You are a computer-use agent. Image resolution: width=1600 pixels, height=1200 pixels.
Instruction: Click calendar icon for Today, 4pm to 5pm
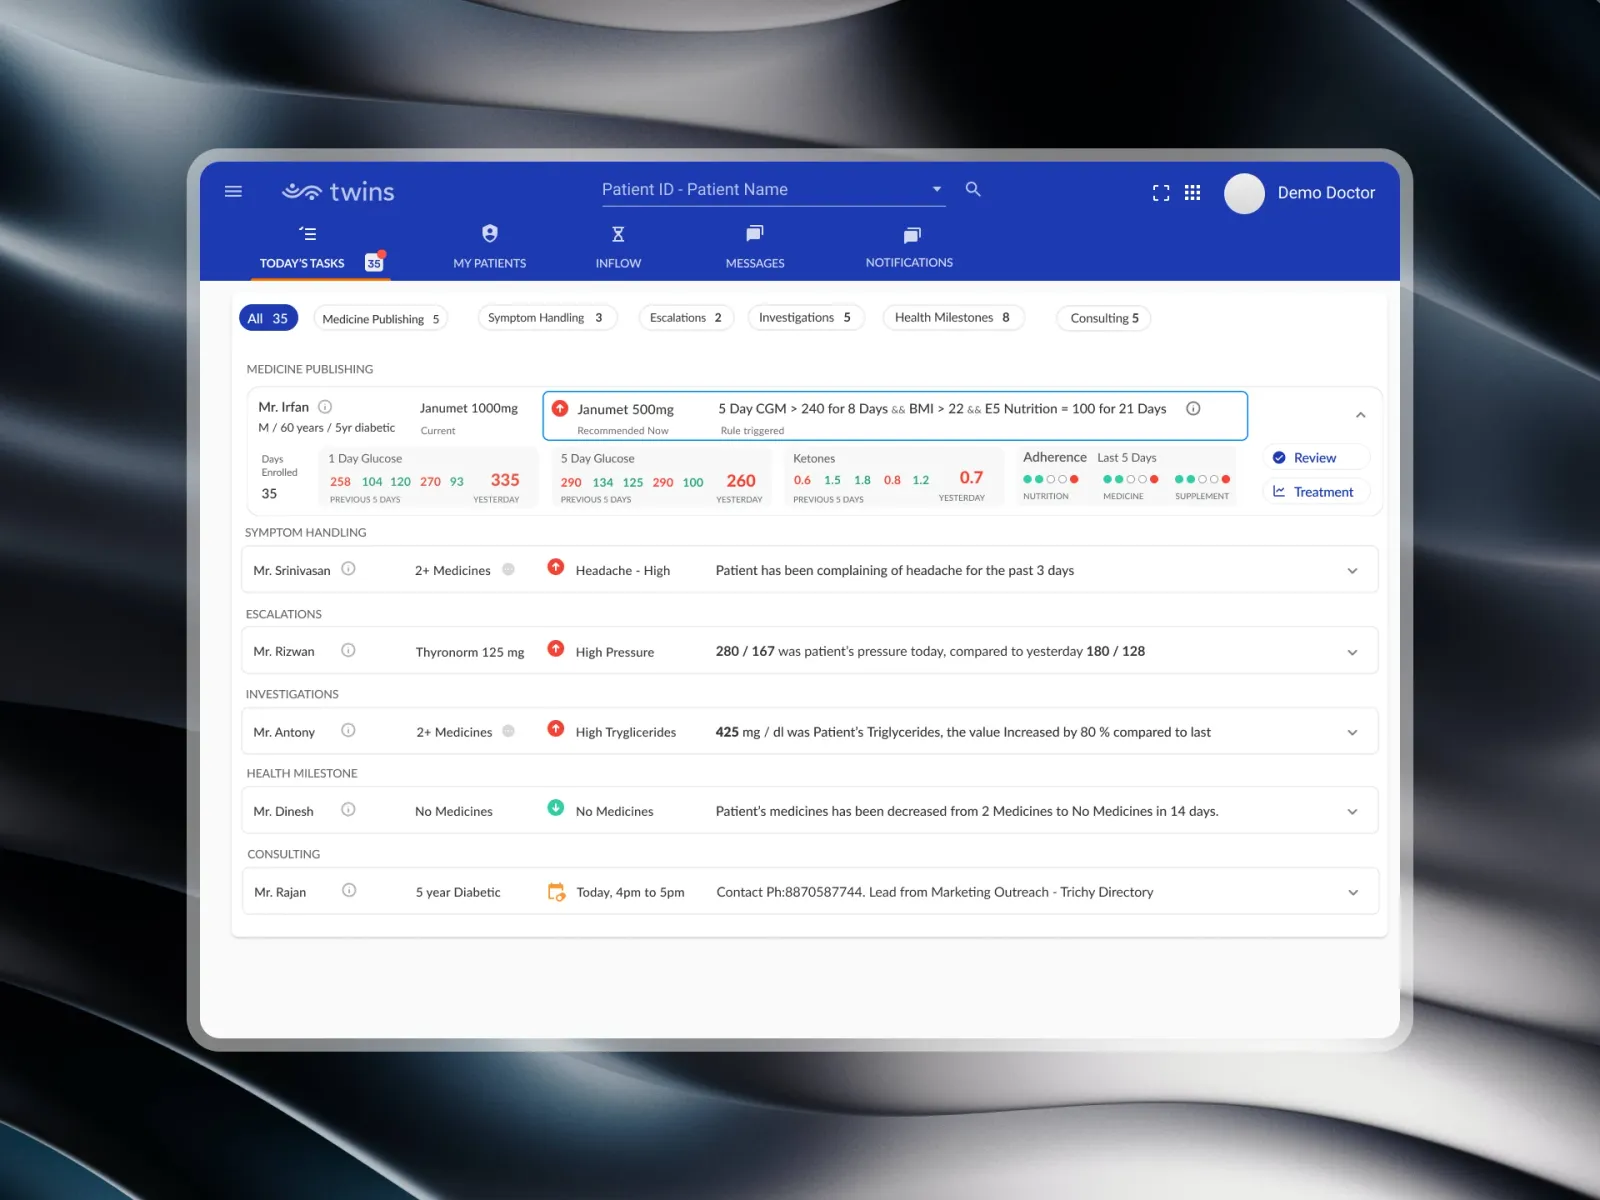tap(556, 891)
